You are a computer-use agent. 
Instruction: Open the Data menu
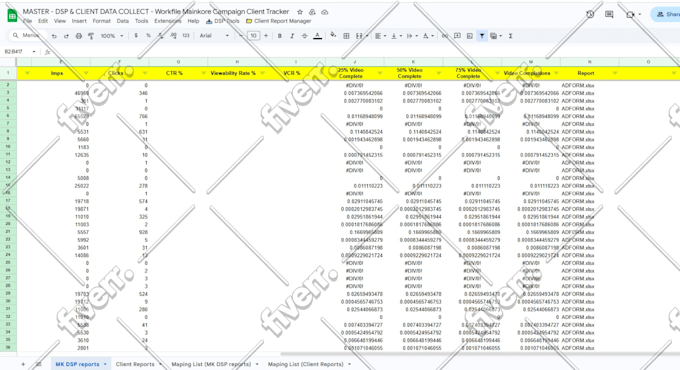[x=123, y=21]
